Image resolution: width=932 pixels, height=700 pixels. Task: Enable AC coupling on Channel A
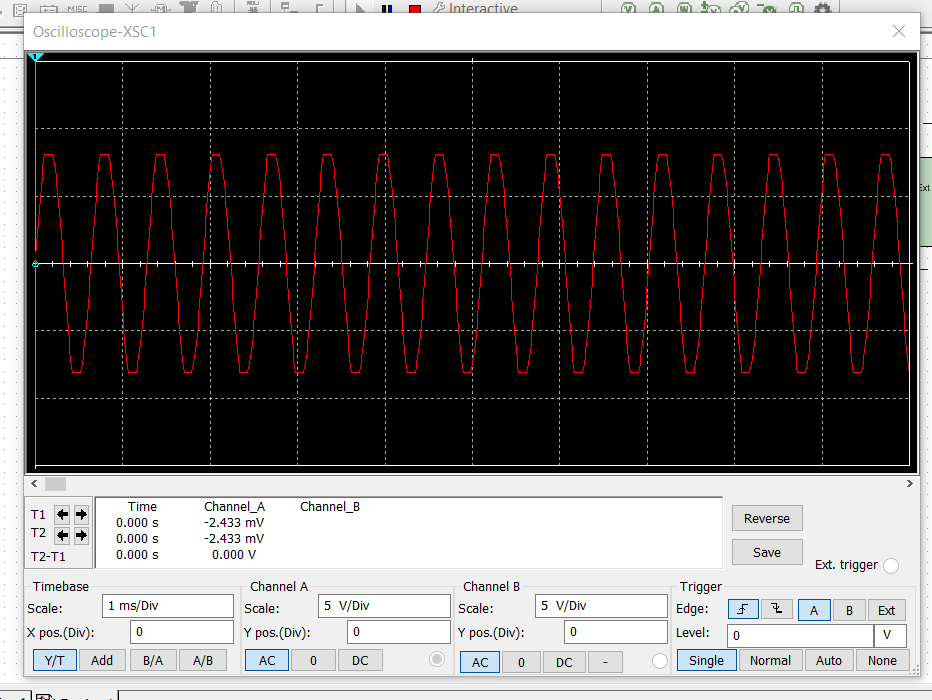pos(266,661)
